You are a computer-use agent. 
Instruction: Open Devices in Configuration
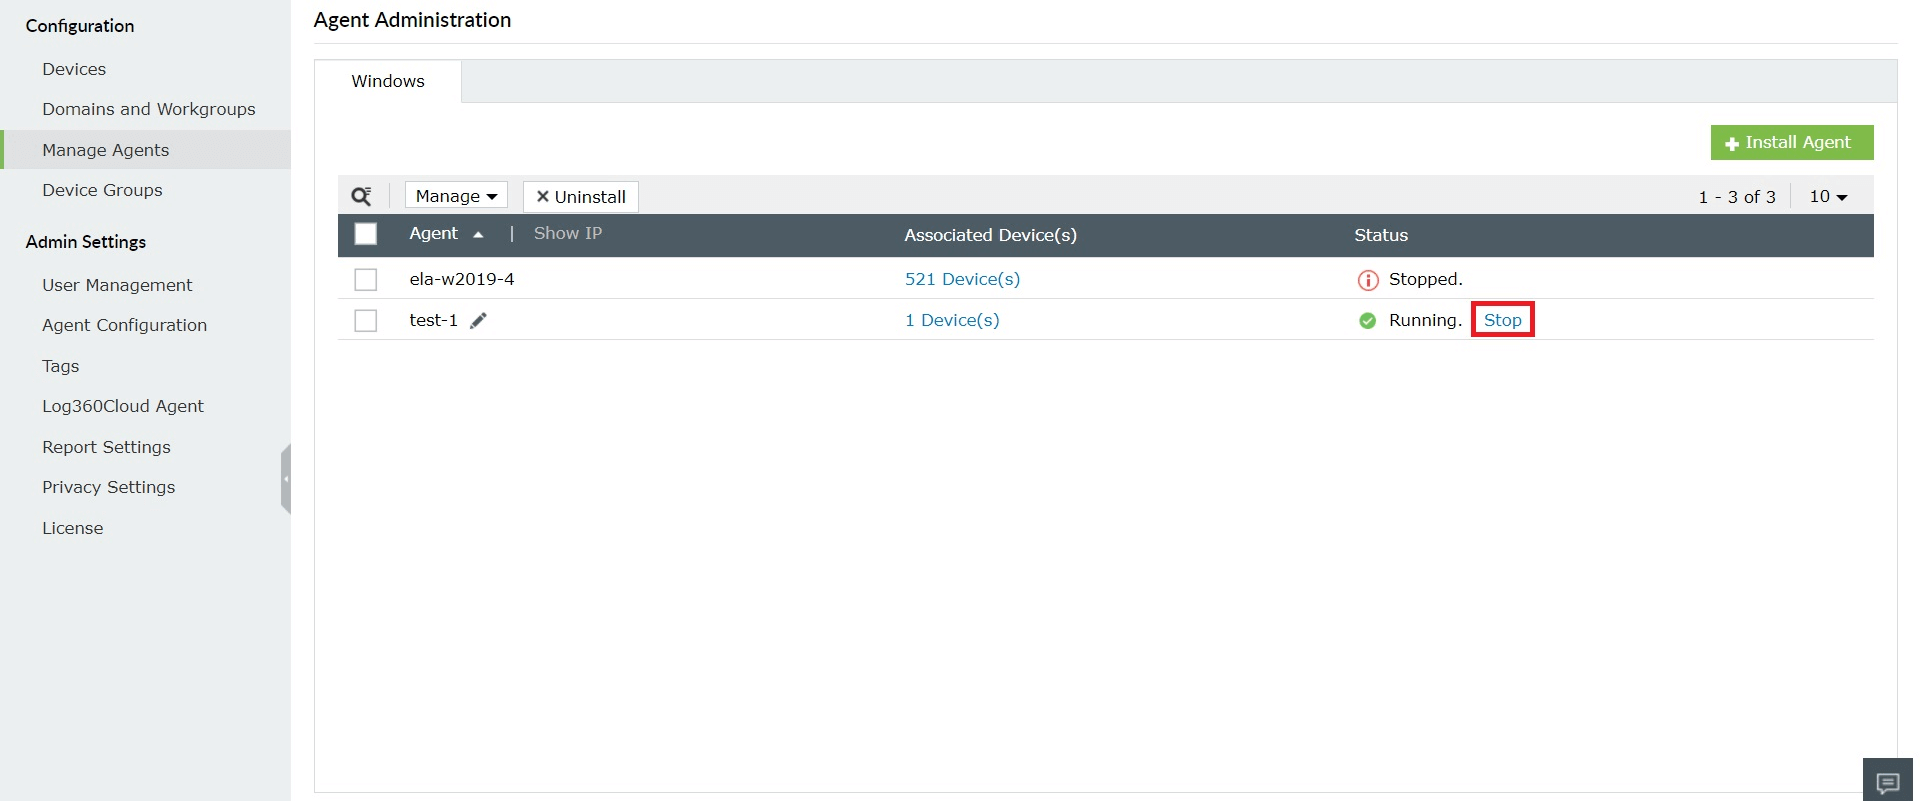(74, 69)
